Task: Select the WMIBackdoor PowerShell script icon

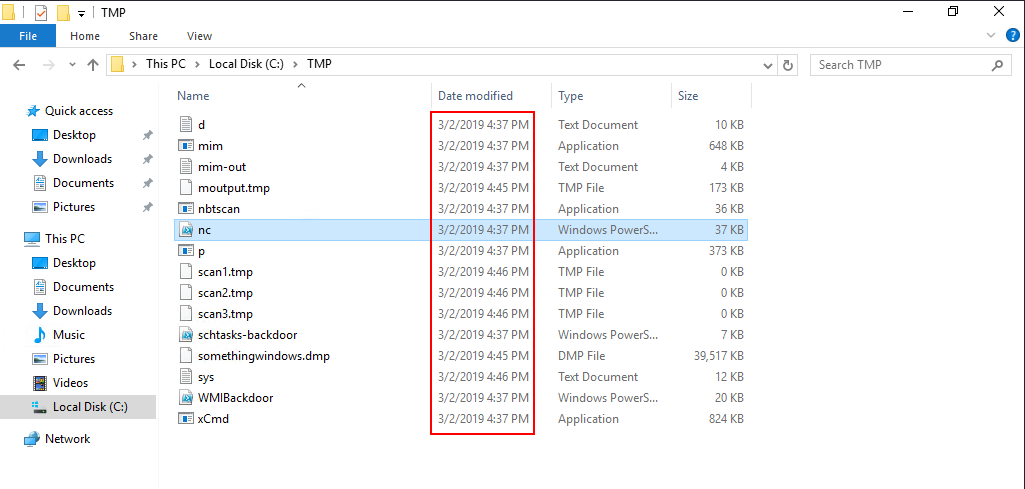Action: (x=185, y=398)
